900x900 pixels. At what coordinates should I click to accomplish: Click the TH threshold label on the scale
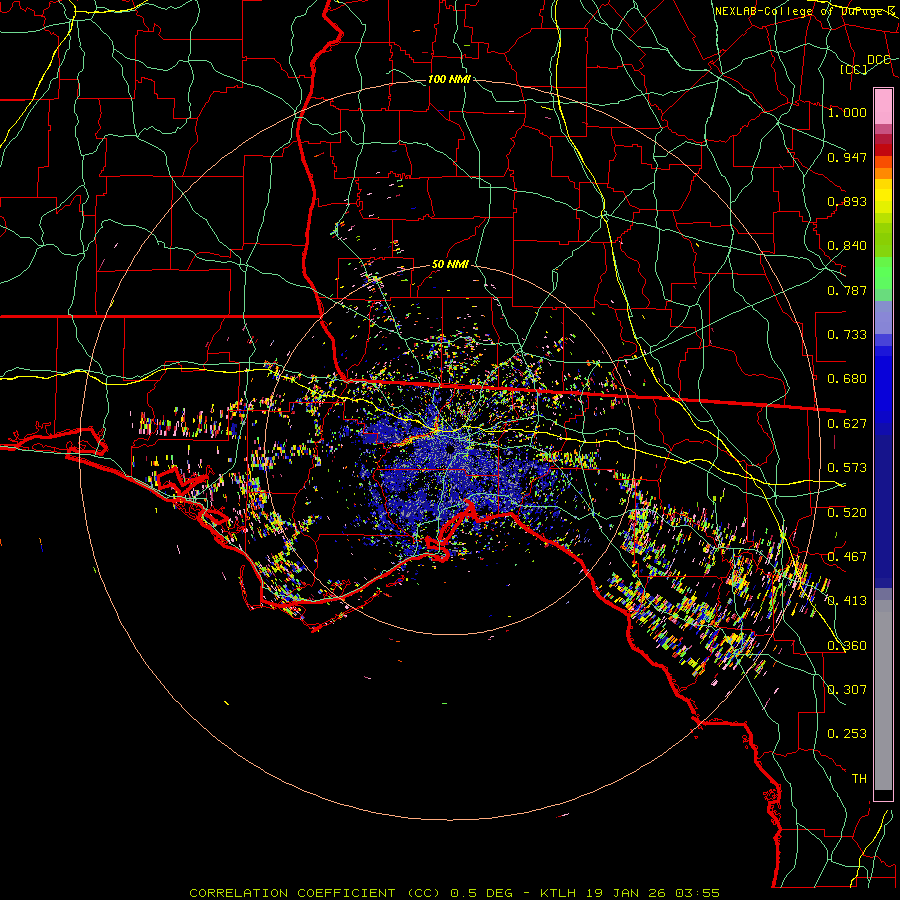pos(859,779)
